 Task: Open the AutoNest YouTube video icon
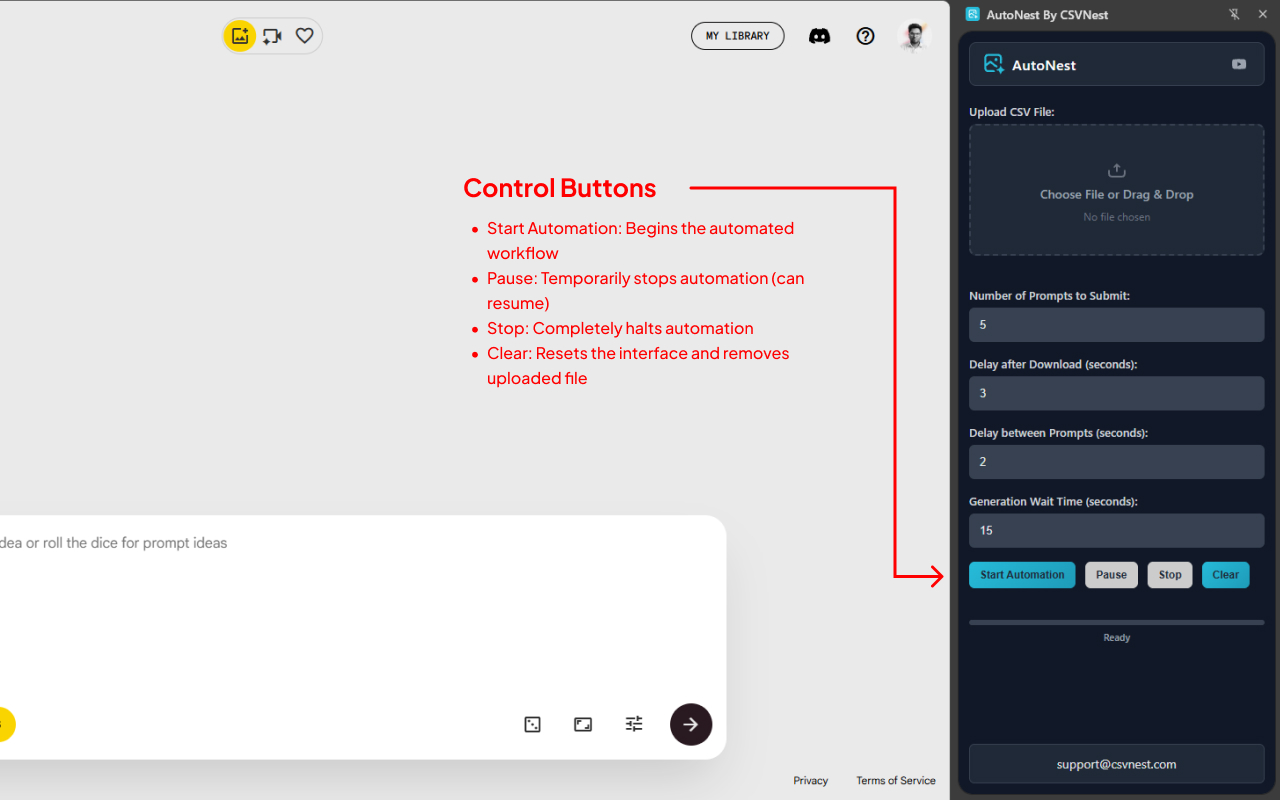tap(1239, 64)
